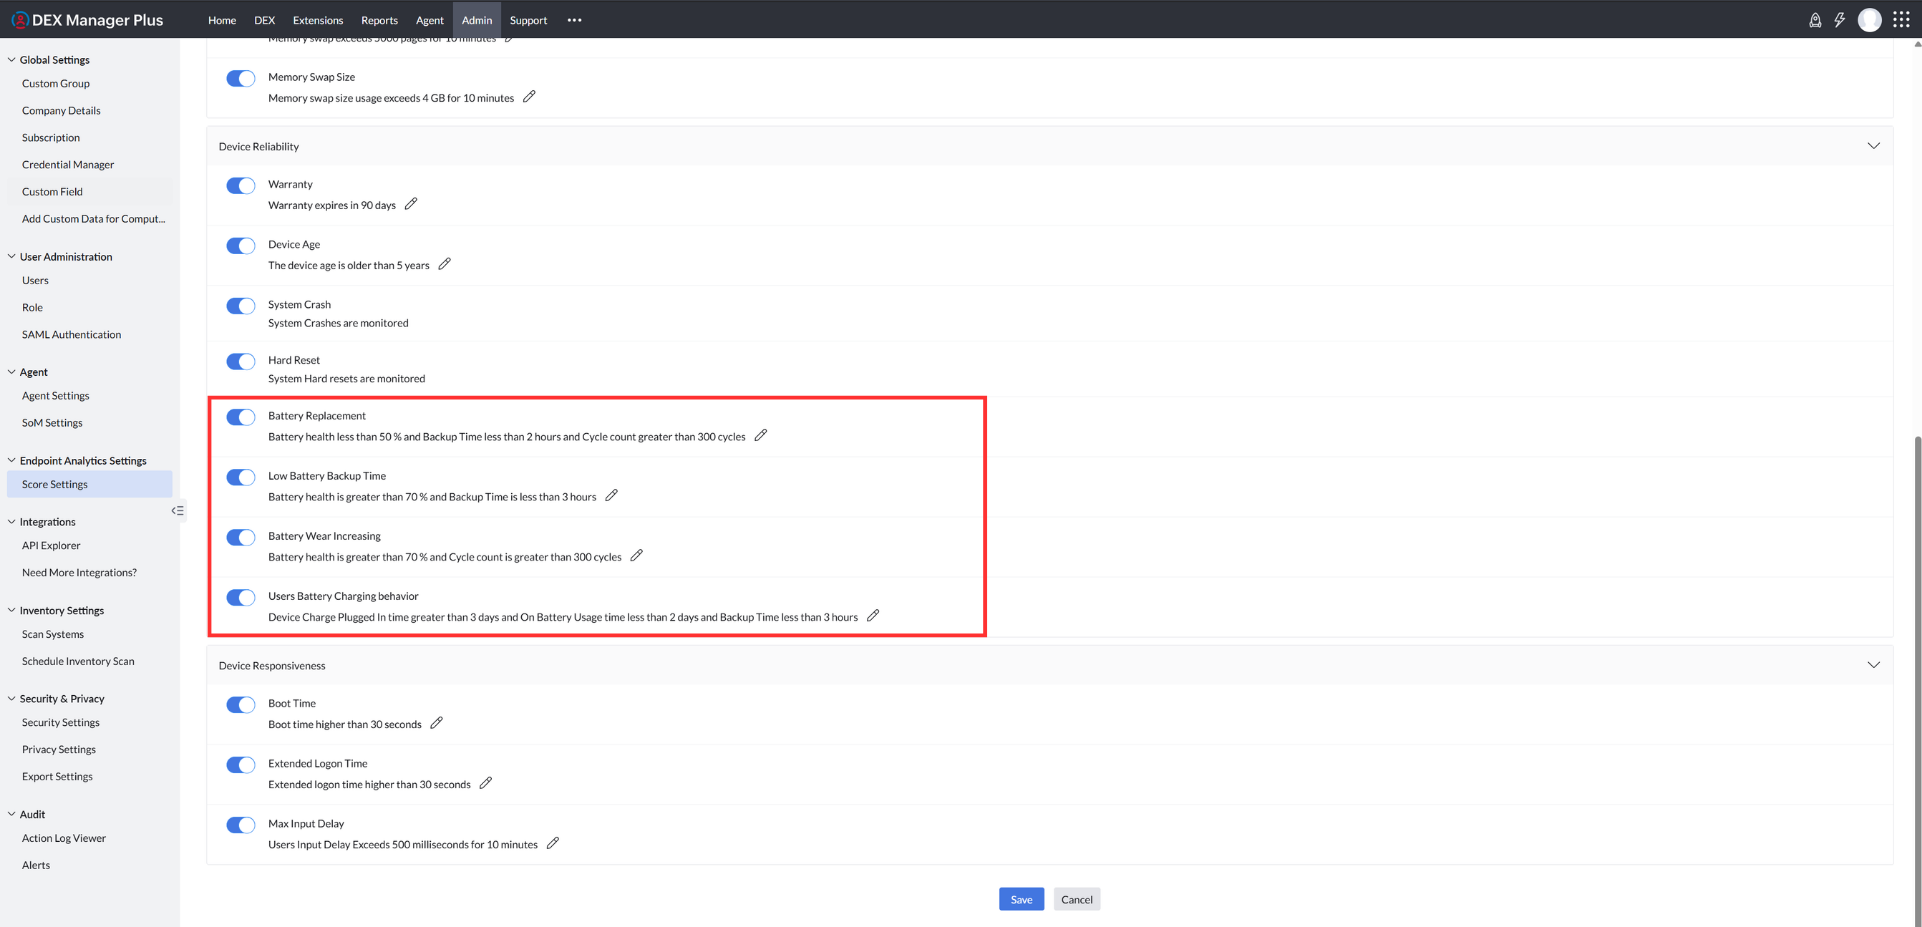Open the Action Log Viewer

tap(64, 839)
